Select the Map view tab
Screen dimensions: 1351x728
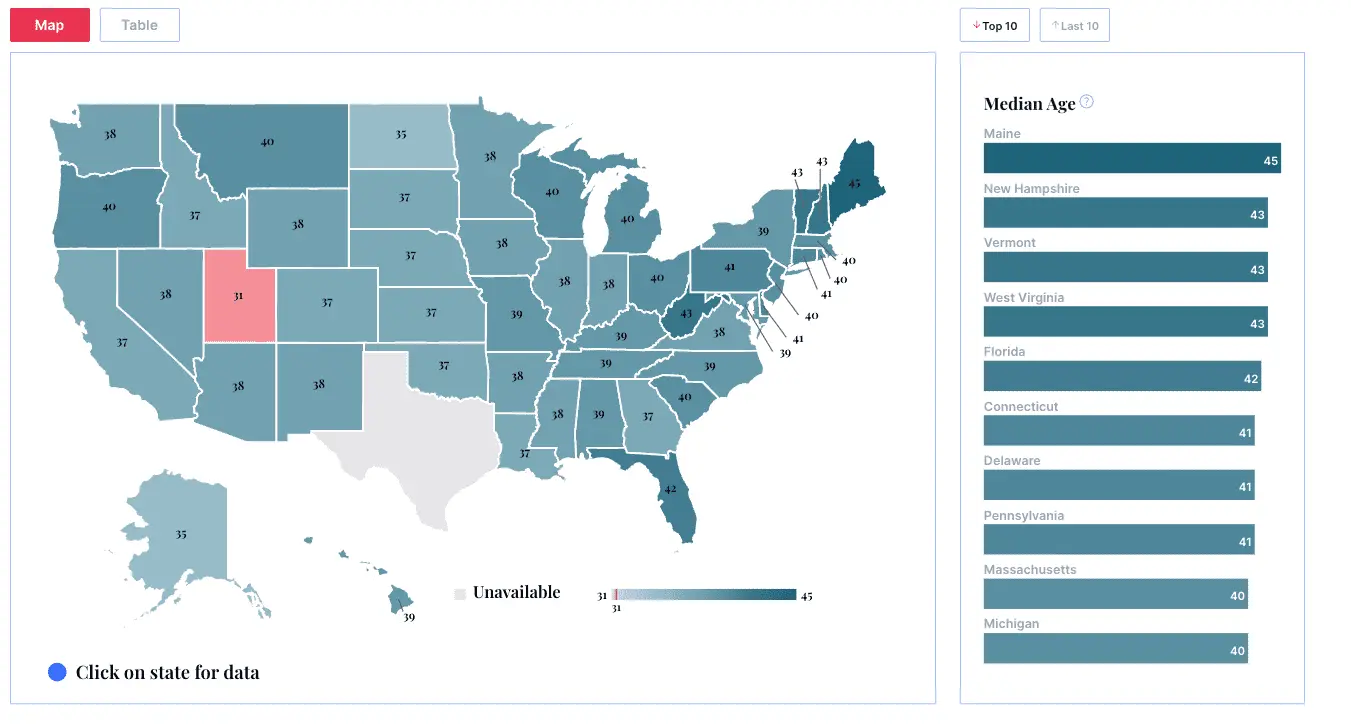[x=50, y=25]
